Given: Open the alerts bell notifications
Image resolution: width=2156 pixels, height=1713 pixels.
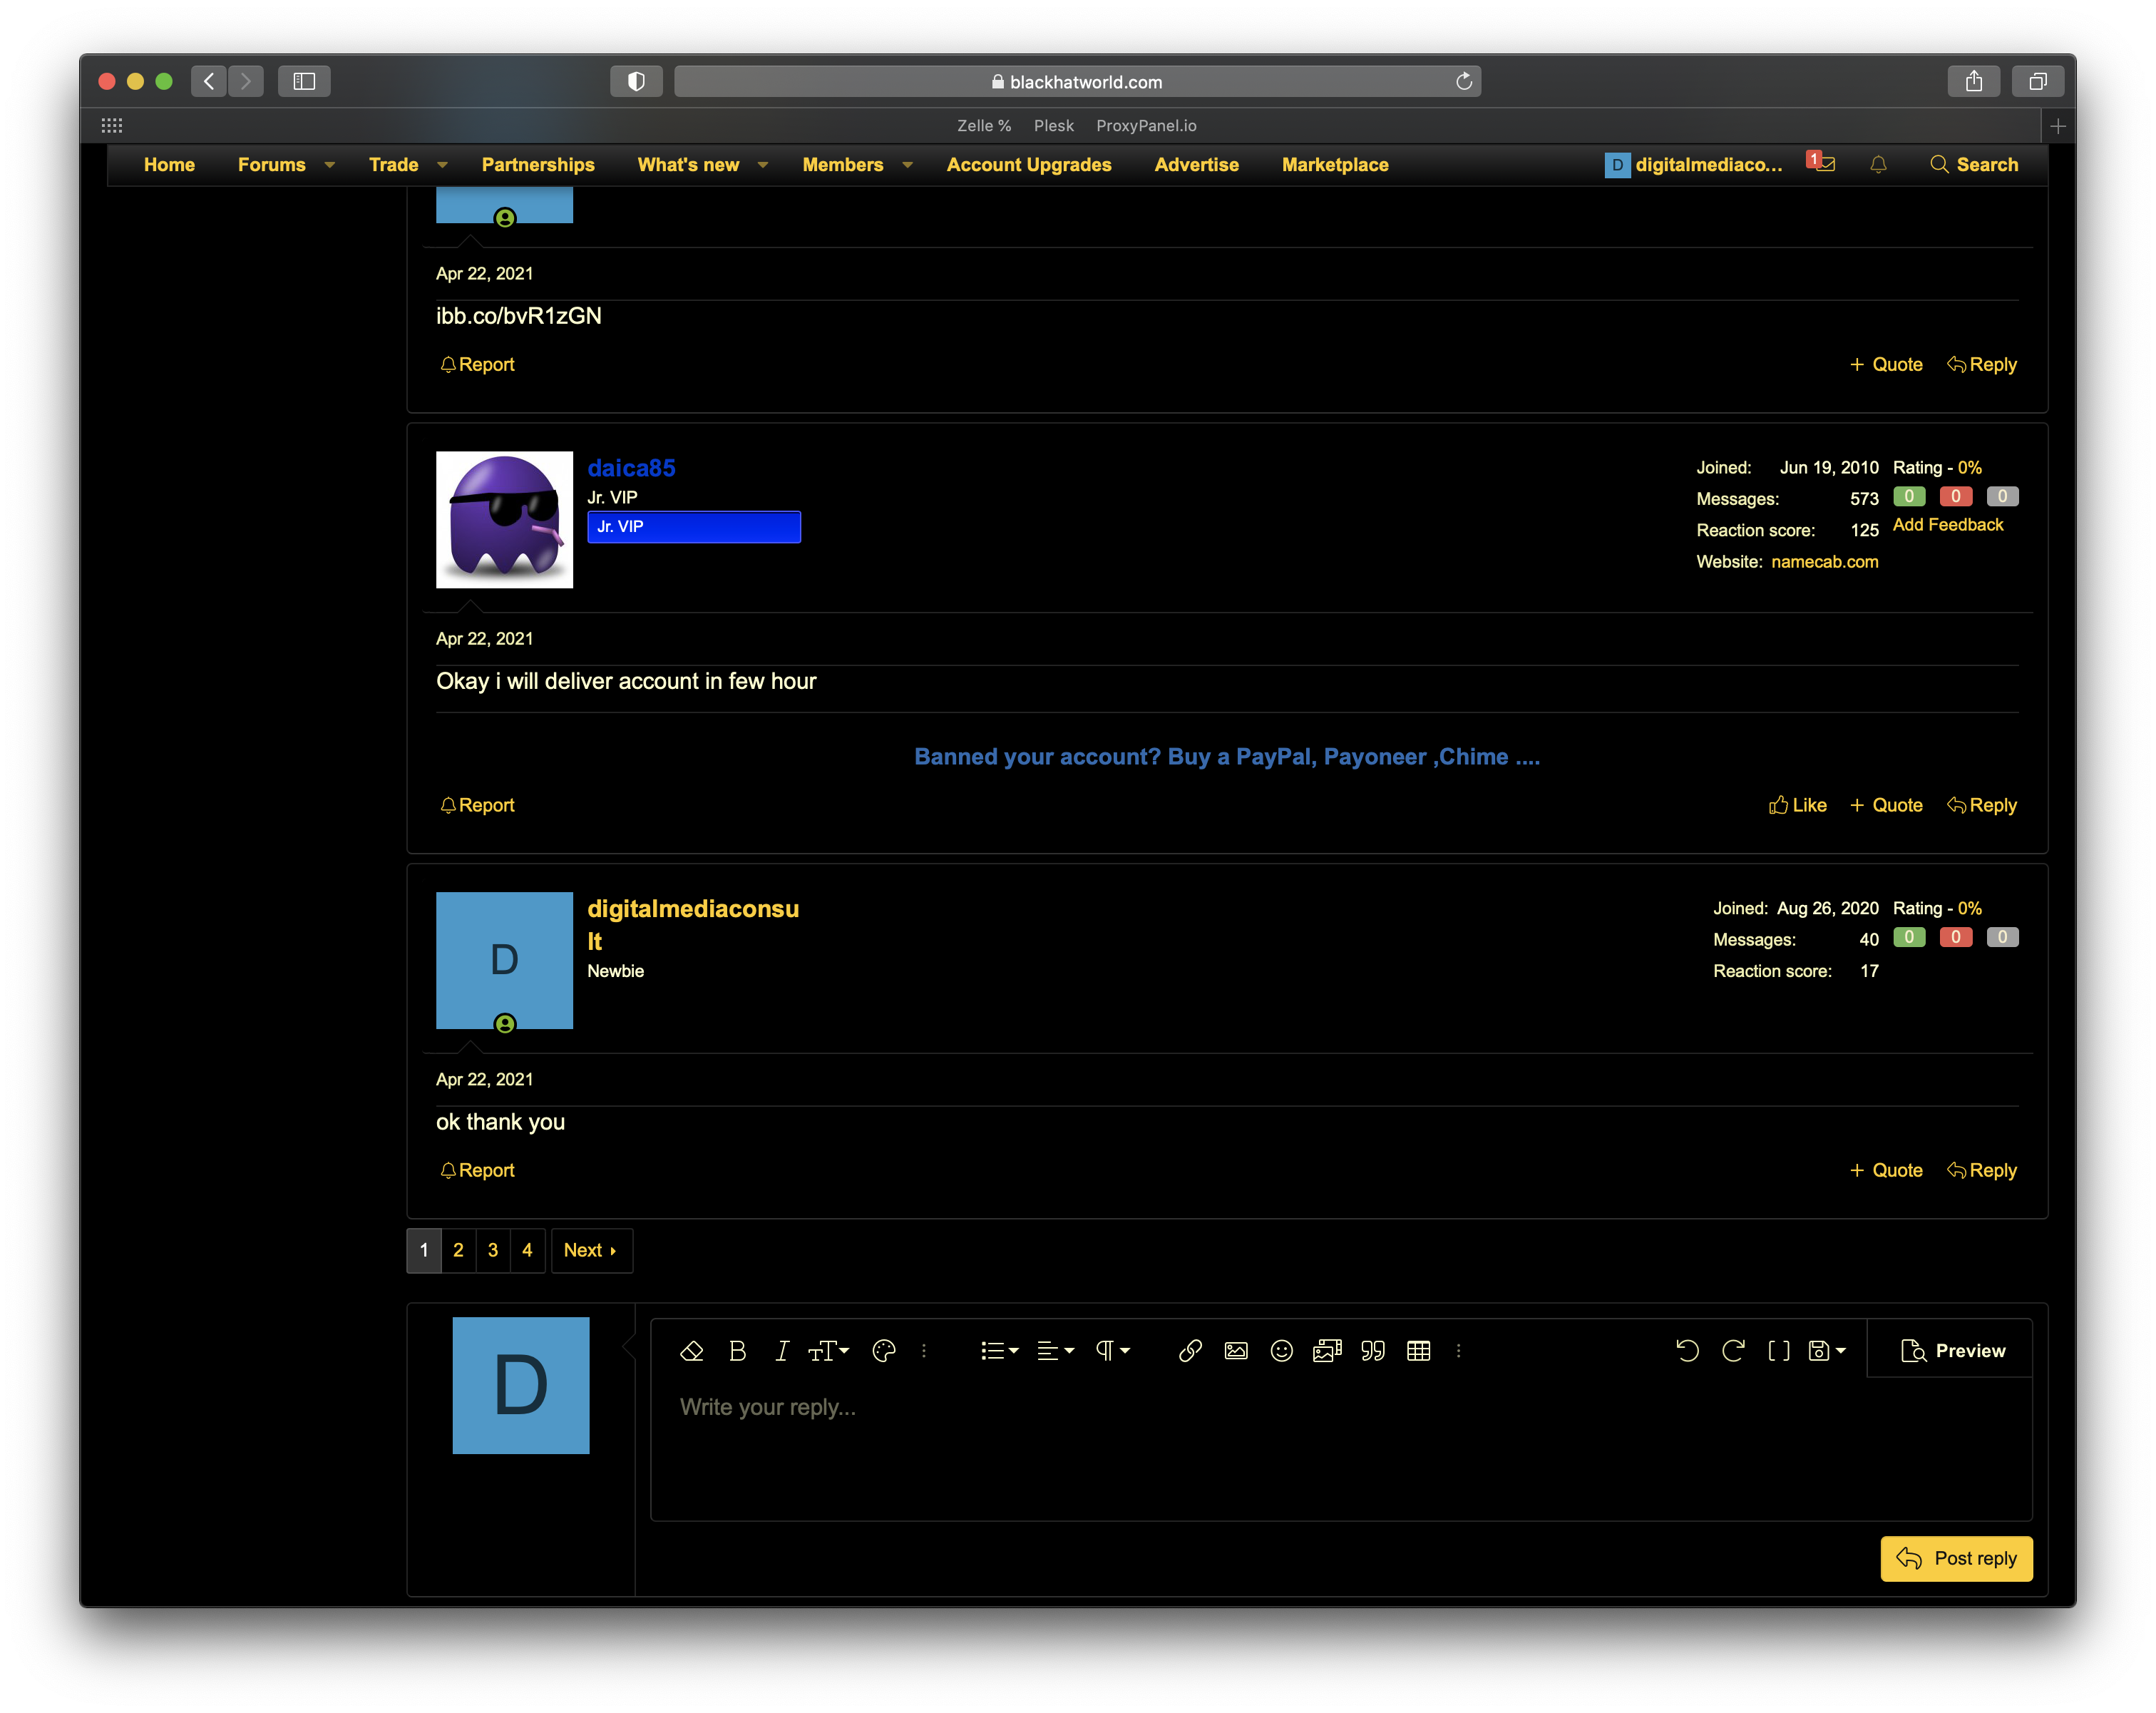Looking at the screenshot, I should pyautogui.click(x=1878, y=165).
